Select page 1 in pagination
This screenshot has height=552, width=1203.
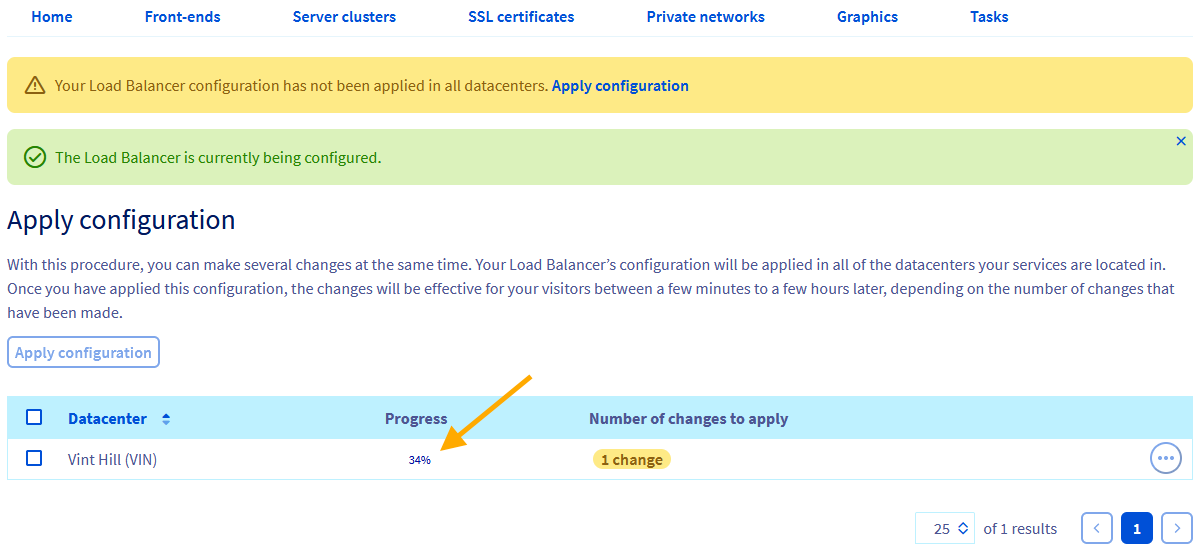(1137, 528)
